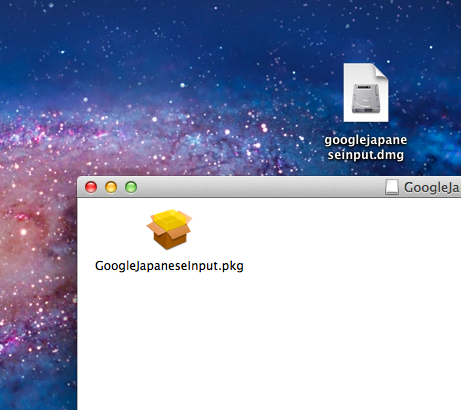The image size is (461, 410).
Task: Click the ".pkg" extension in the file name
Action: 232,266
